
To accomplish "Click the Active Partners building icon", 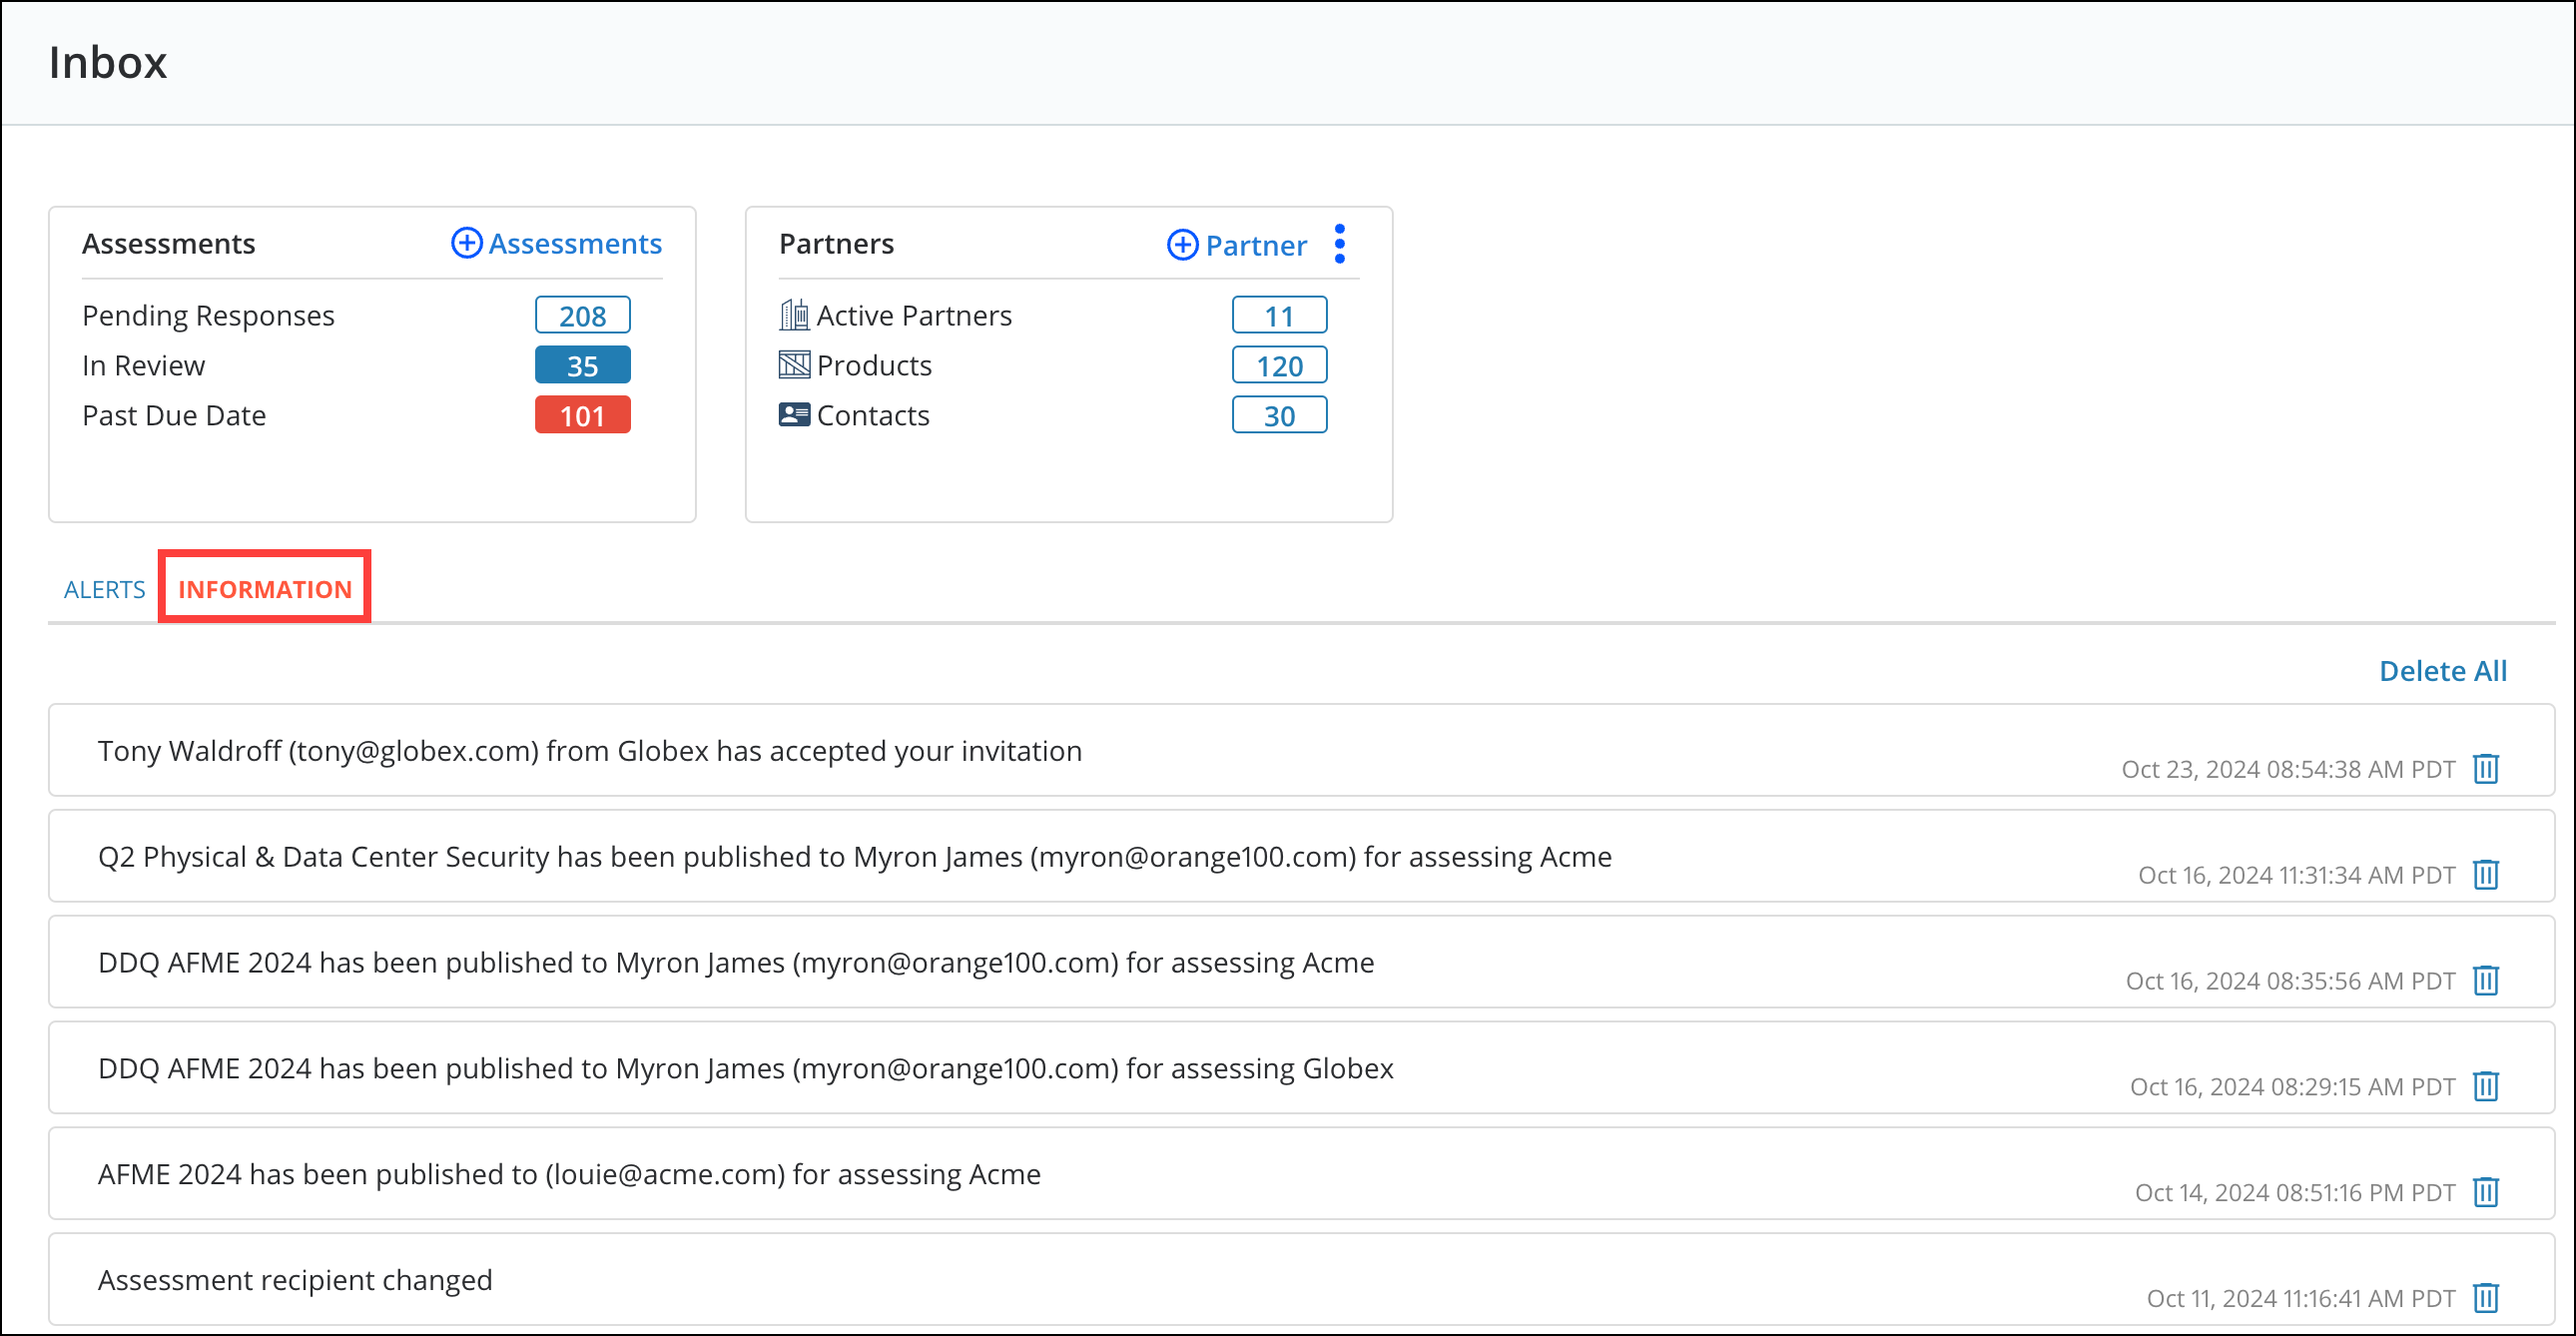I will click(794, 314).
